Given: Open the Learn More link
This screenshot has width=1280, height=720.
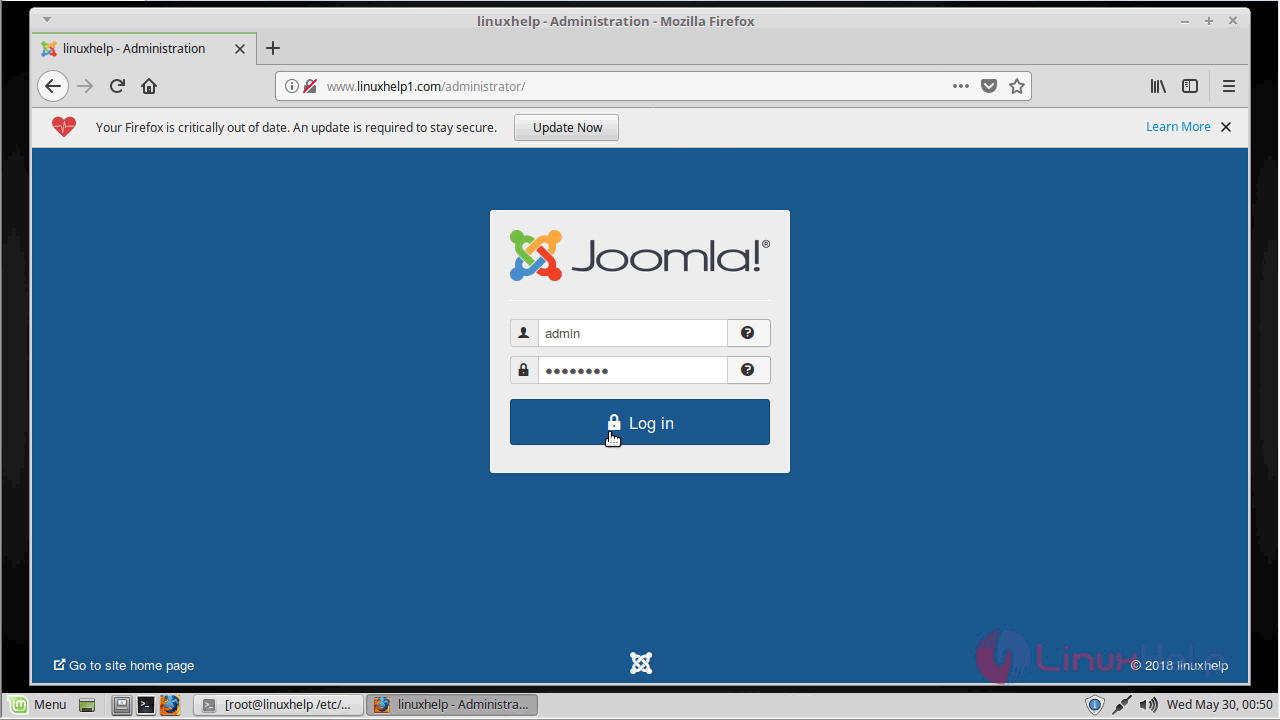Looking at the screenshot, I should [1178, 127].
